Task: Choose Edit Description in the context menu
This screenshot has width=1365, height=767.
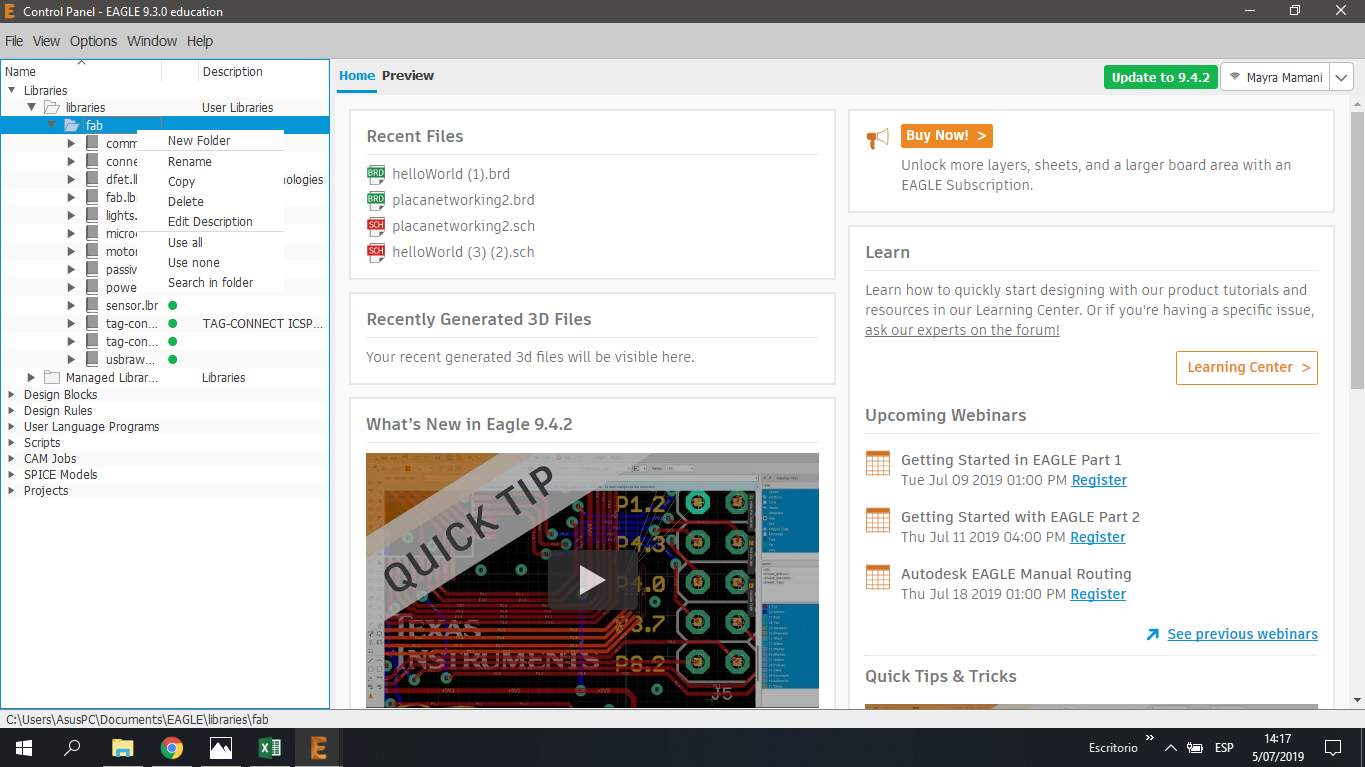Action: pos(210,221)
